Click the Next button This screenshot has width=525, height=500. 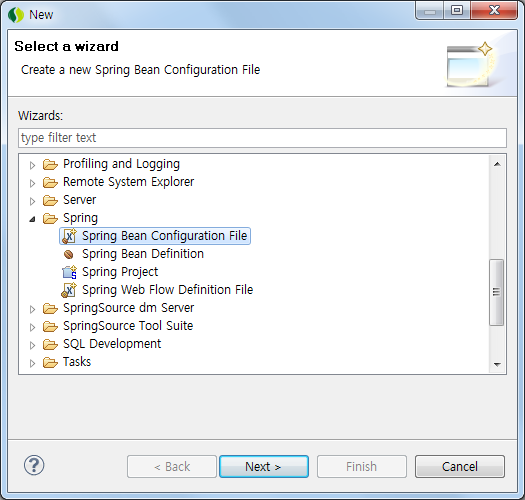(x=264, y=466)
